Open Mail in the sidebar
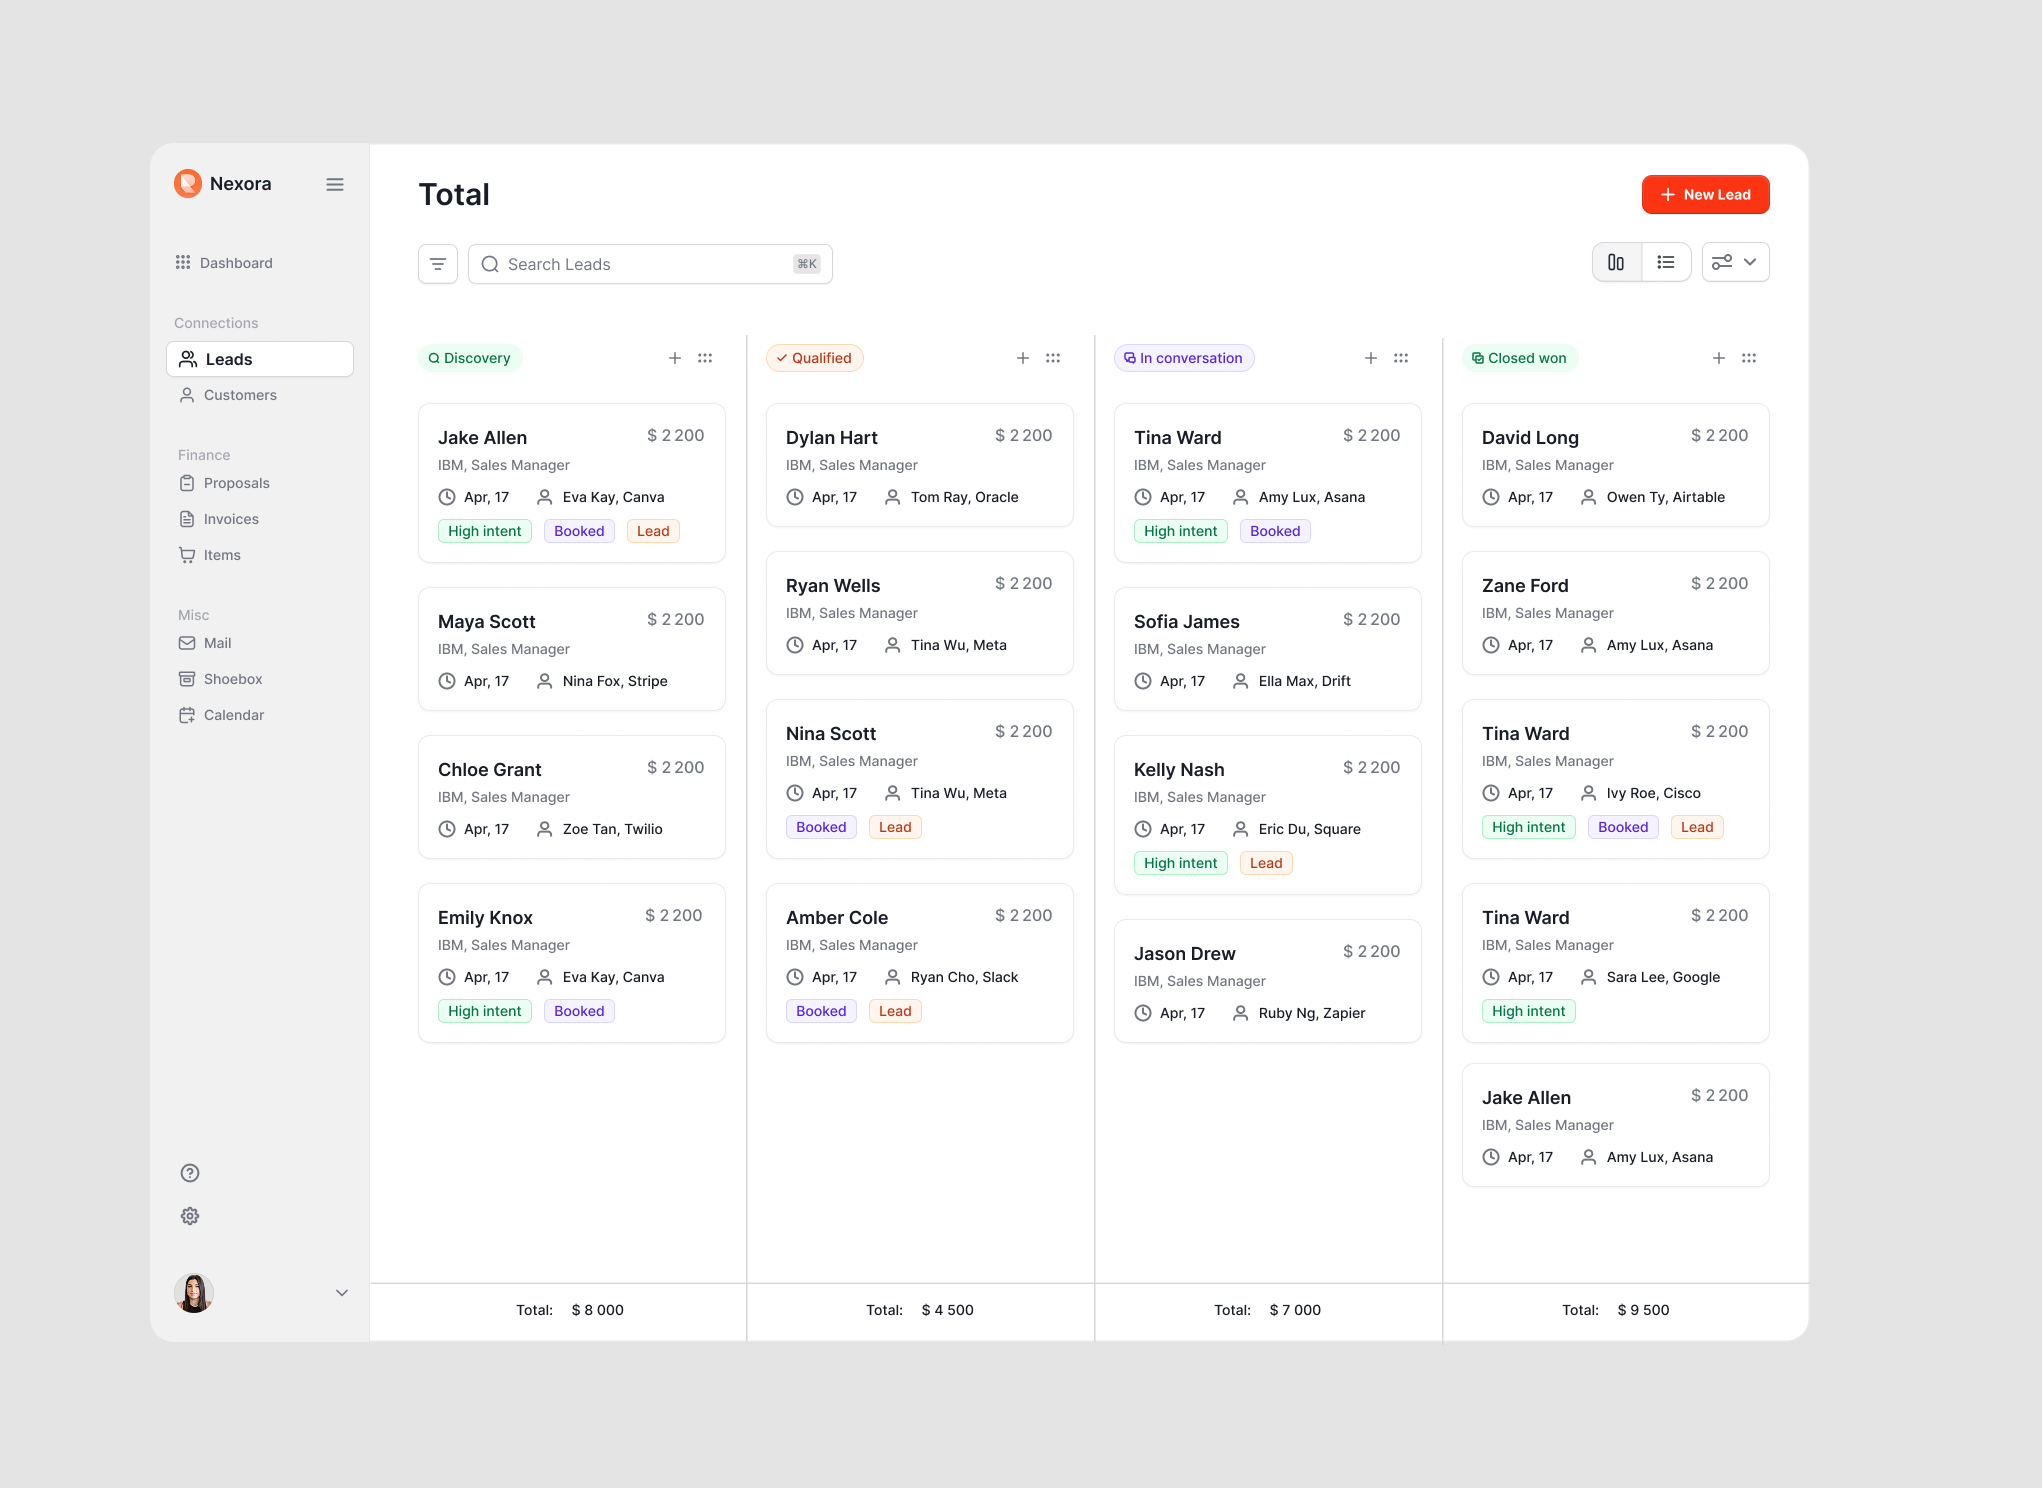2042x1488 pixels. [x=205, y=643]
